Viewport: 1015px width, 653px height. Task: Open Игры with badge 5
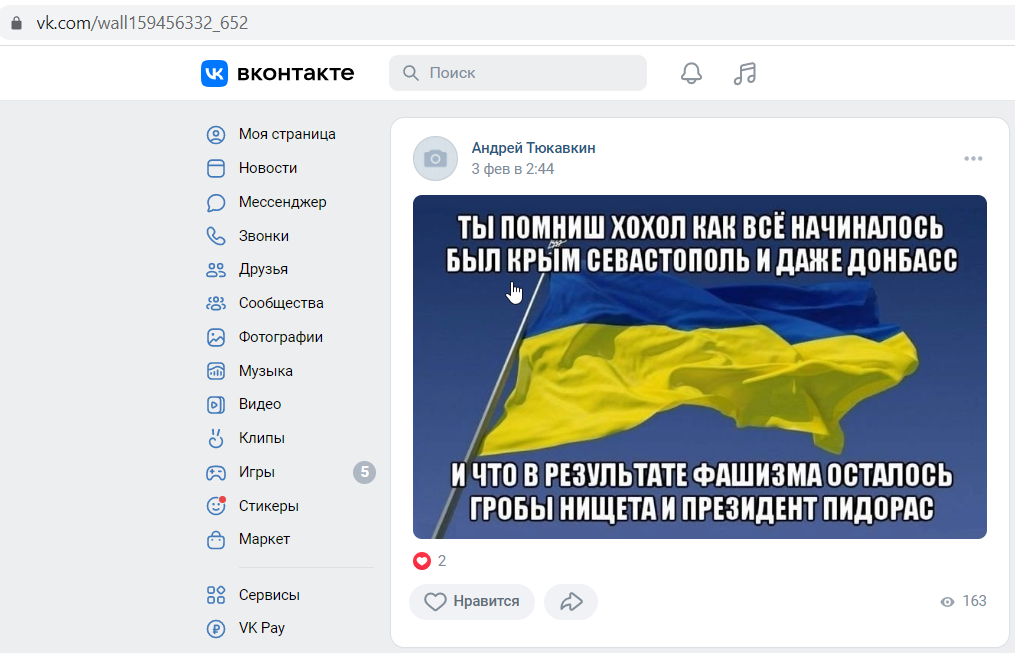click(x=287, y=472)
